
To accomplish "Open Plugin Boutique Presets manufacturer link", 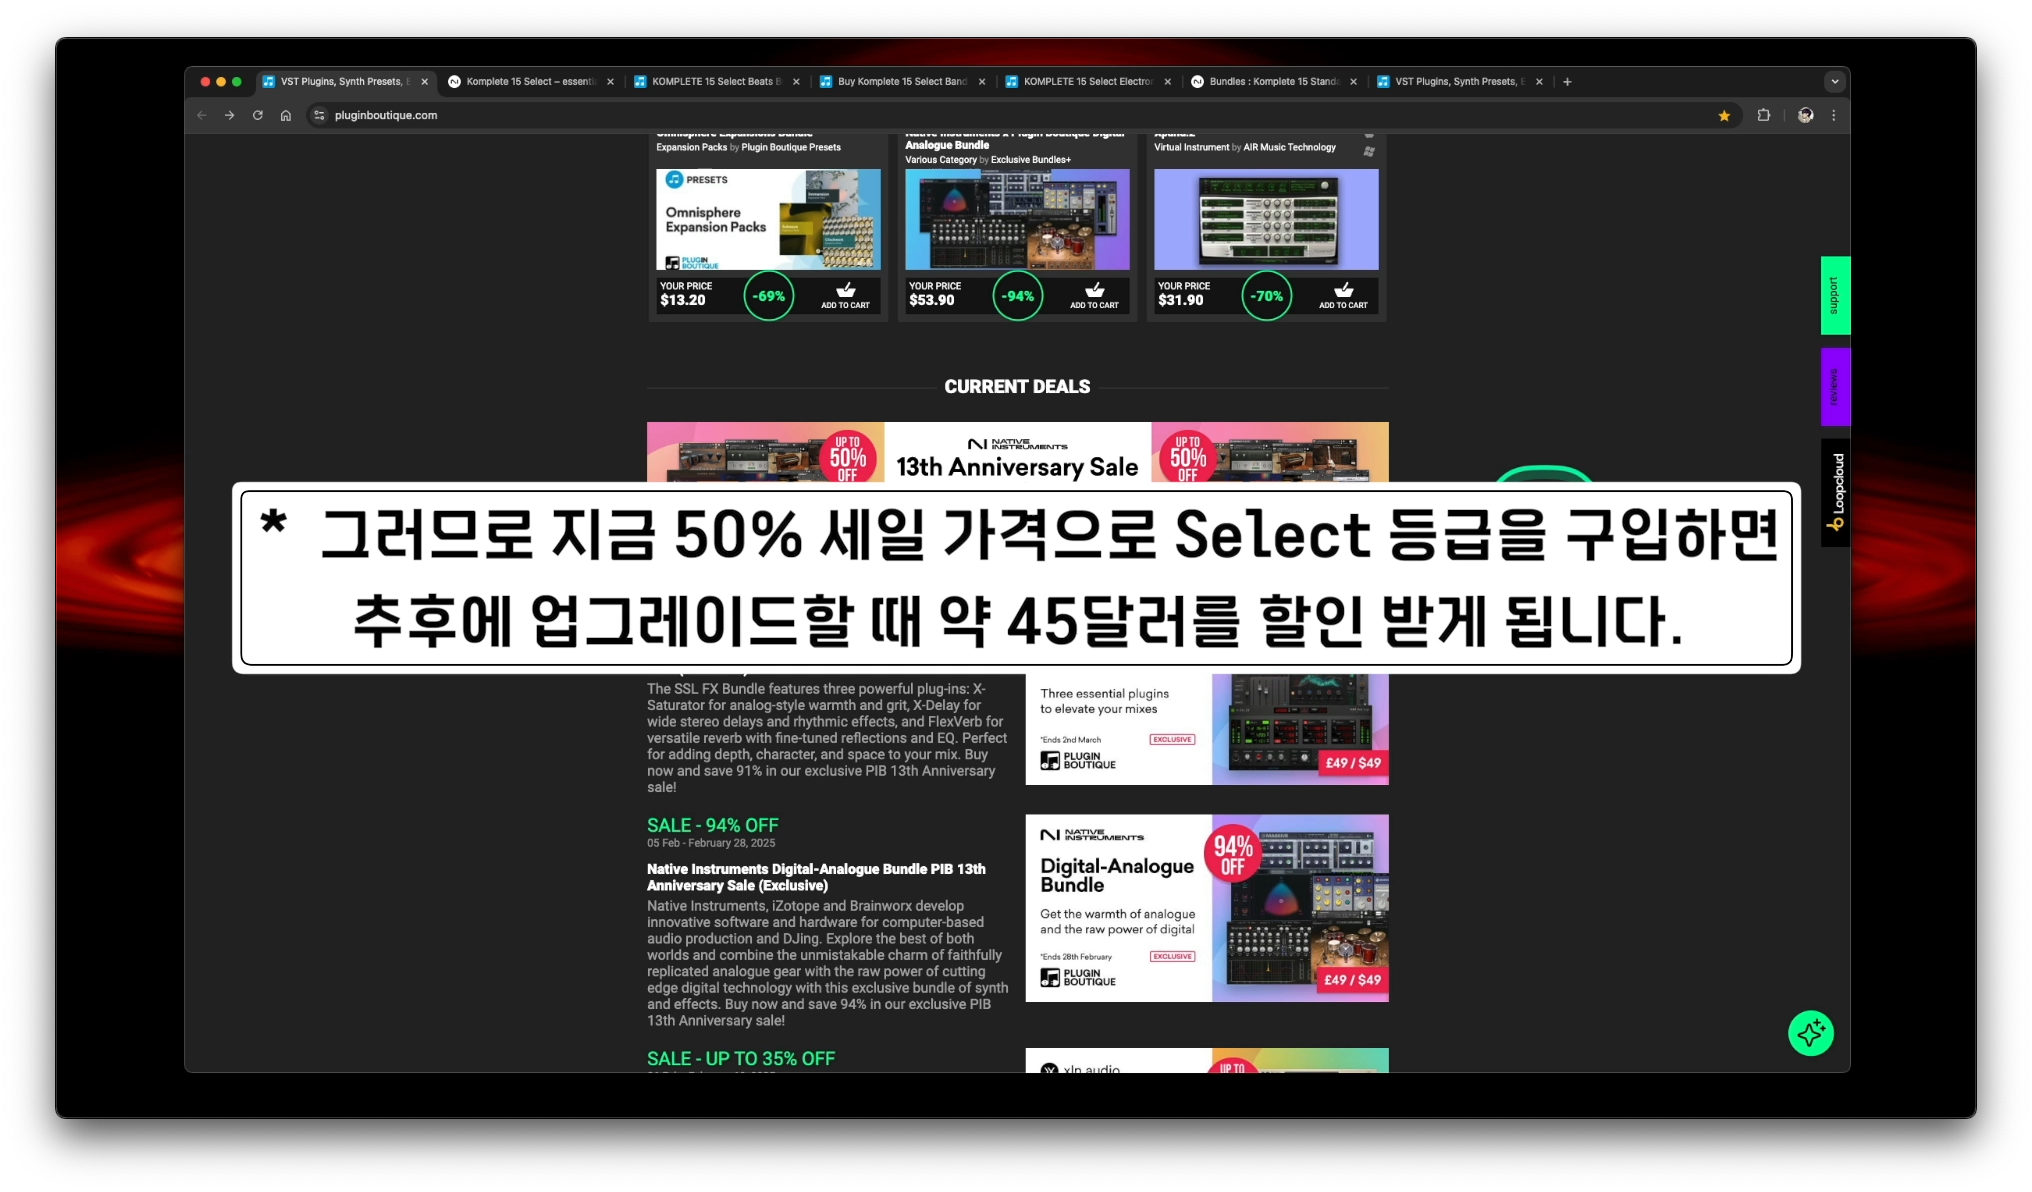I will (x=791, y=147).
